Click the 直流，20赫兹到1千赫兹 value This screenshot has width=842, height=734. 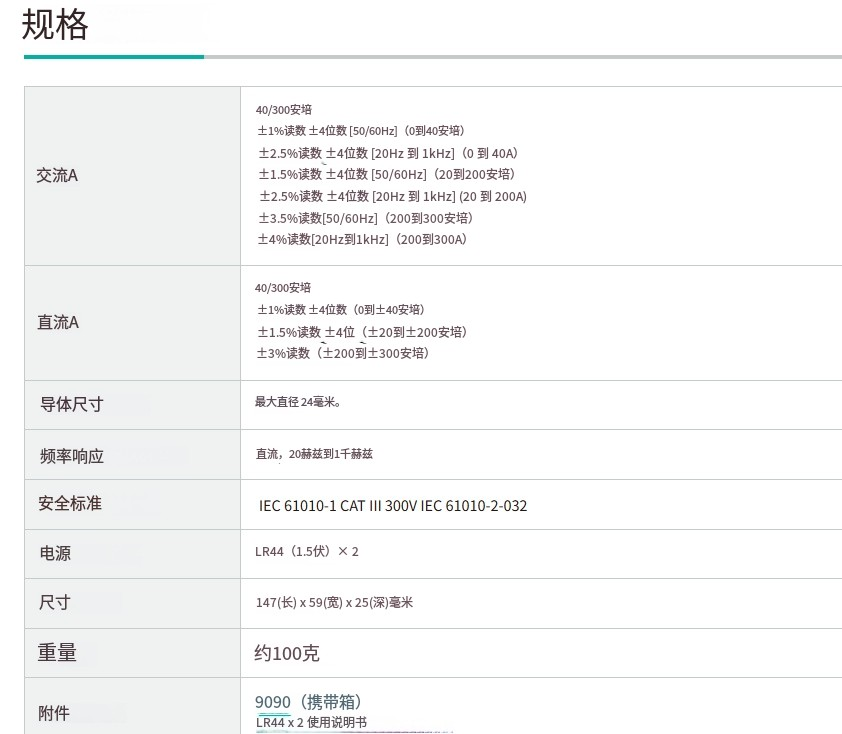[314, 453]
